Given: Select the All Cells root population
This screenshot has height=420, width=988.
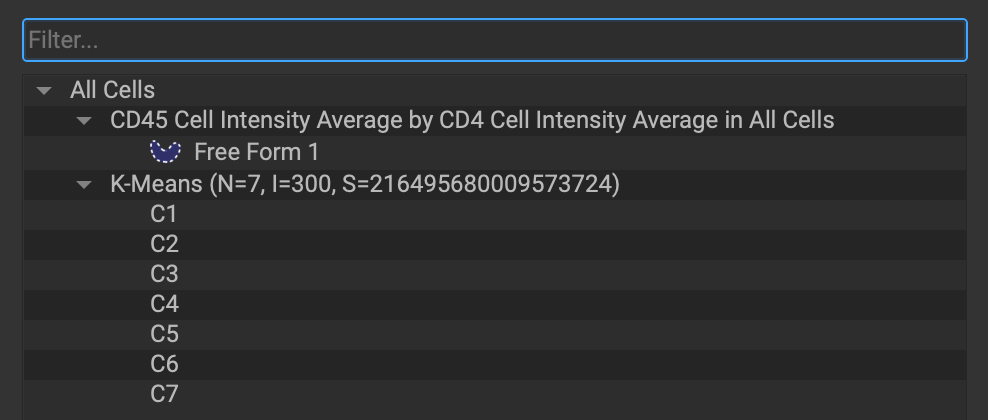Looking at the screenshot, I should (112, 90).
